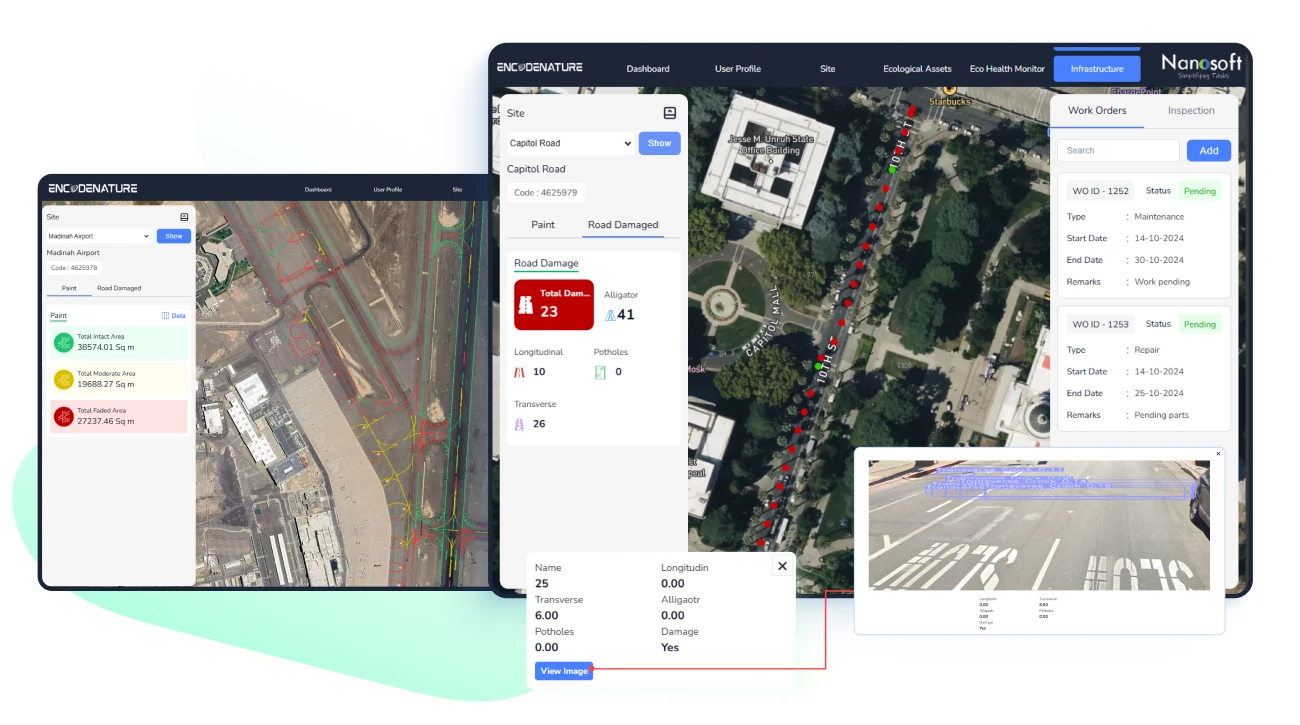Click the Add button in Work Orders
Viewport: 1300px width, 725px height.
(1208, 150)
